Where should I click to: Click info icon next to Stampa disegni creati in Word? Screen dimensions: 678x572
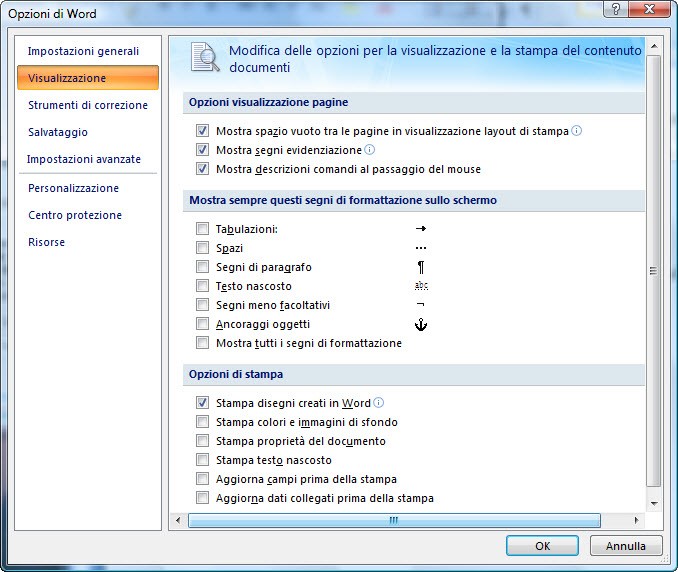tap(379, 403)
